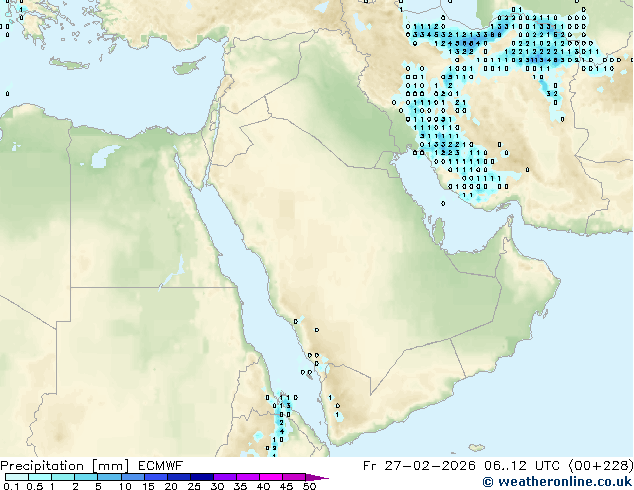Screen dimensions: 634x490
Task: Click the 'Precipitation' title text
Action: click(x=42, y=466)
